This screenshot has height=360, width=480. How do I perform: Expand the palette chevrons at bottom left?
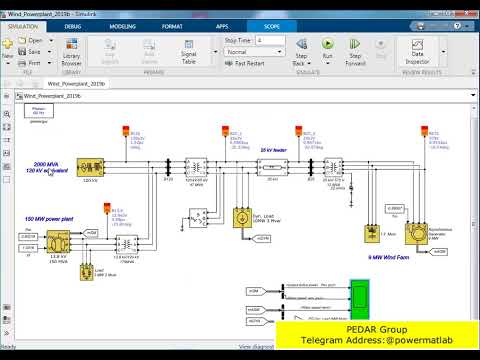7,333
